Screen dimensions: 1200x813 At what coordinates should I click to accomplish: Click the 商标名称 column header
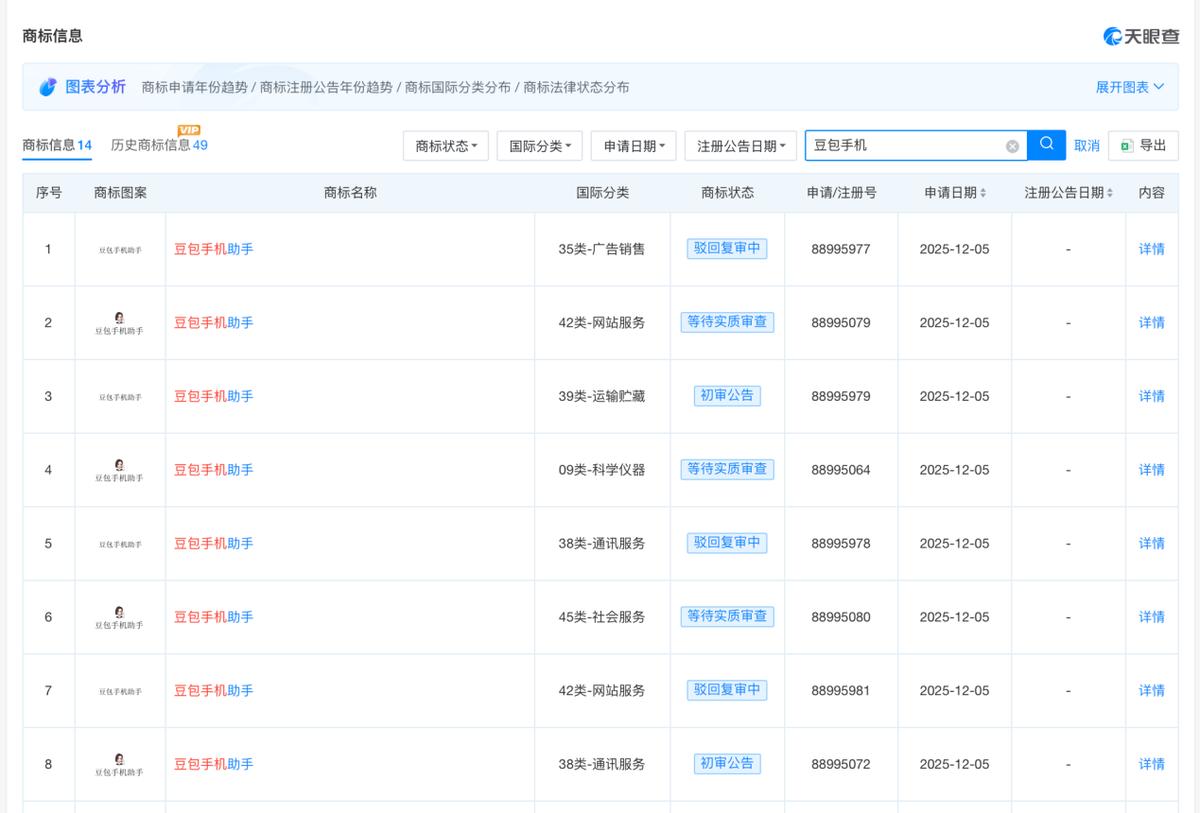[x=350, y=193]
